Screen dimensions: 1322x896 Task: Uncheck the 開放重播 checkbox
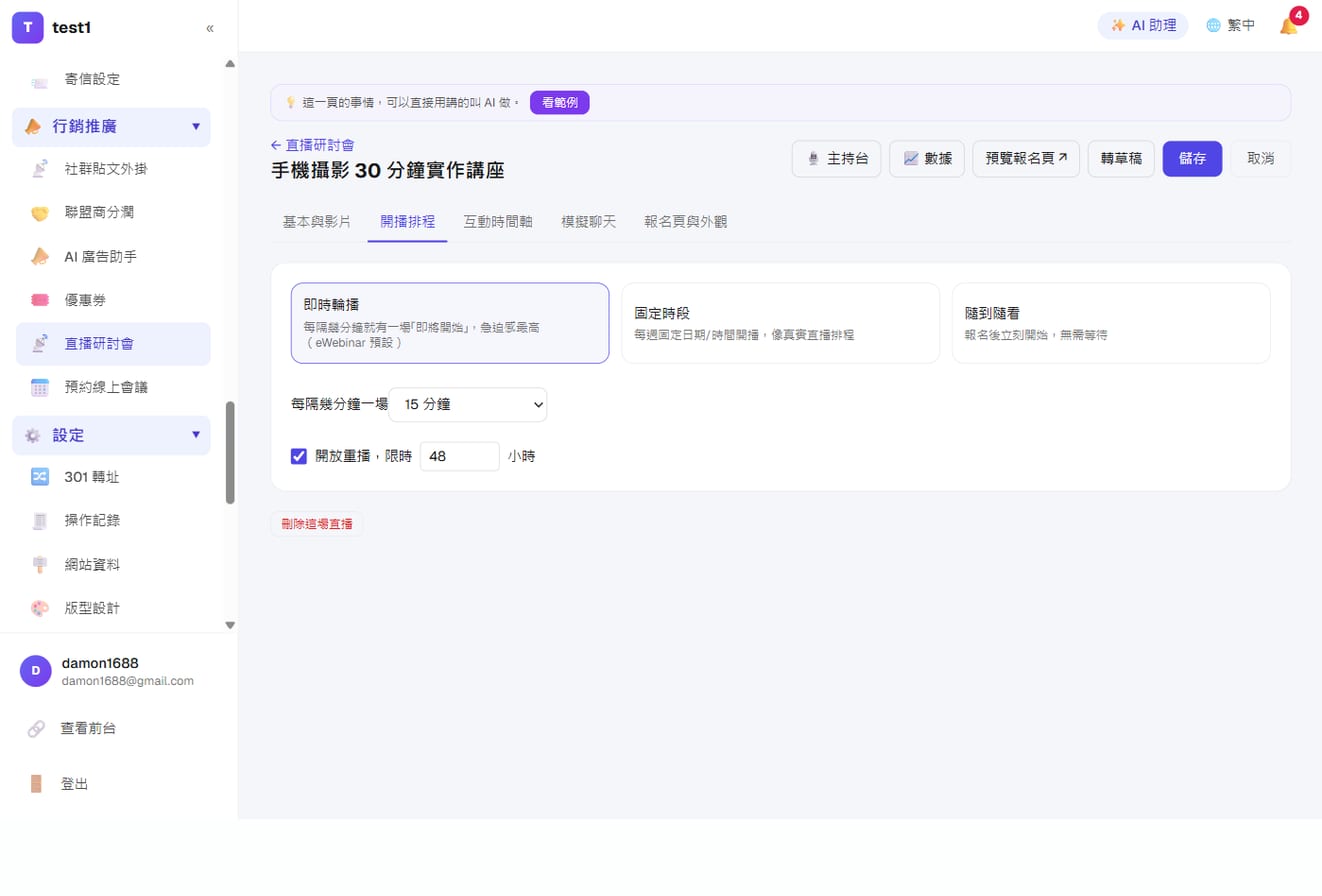coord(299,457)
